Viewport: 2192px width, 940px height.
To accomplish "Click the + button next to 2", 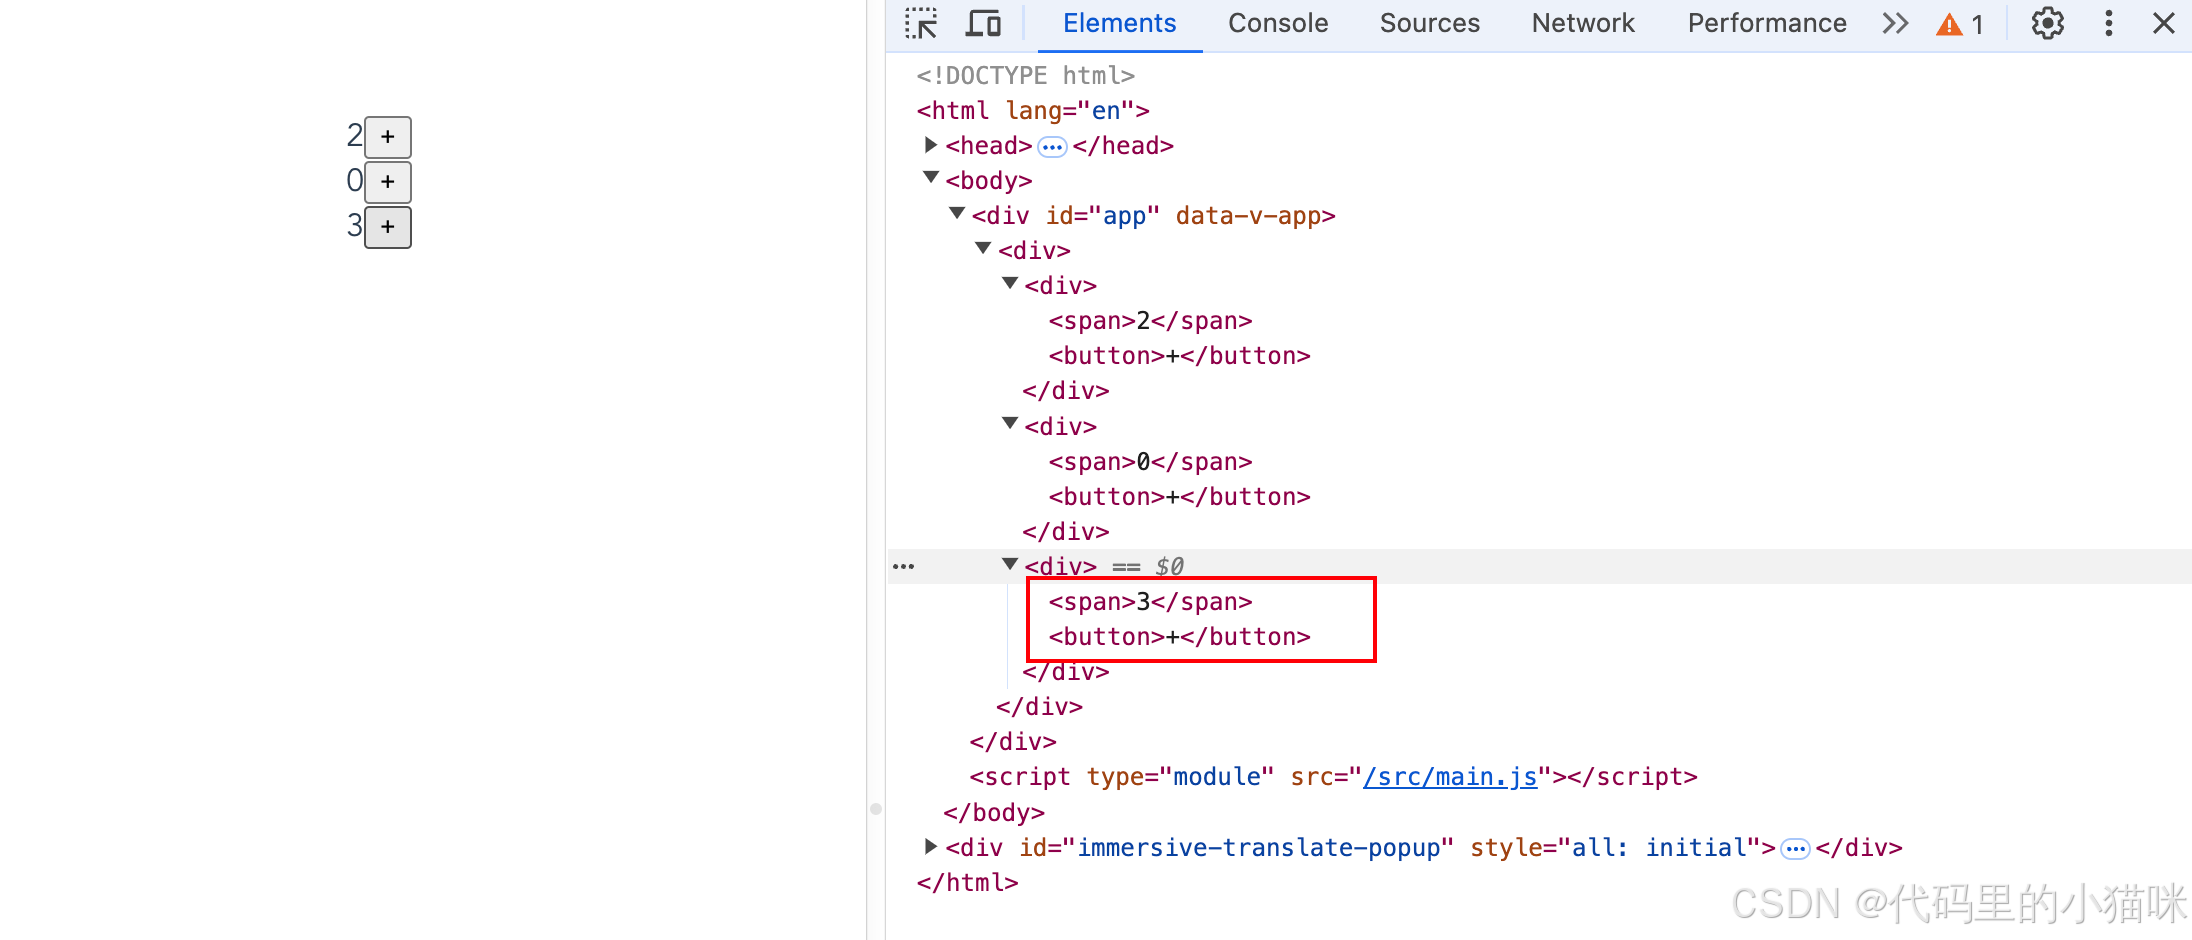I will (388, 137).
